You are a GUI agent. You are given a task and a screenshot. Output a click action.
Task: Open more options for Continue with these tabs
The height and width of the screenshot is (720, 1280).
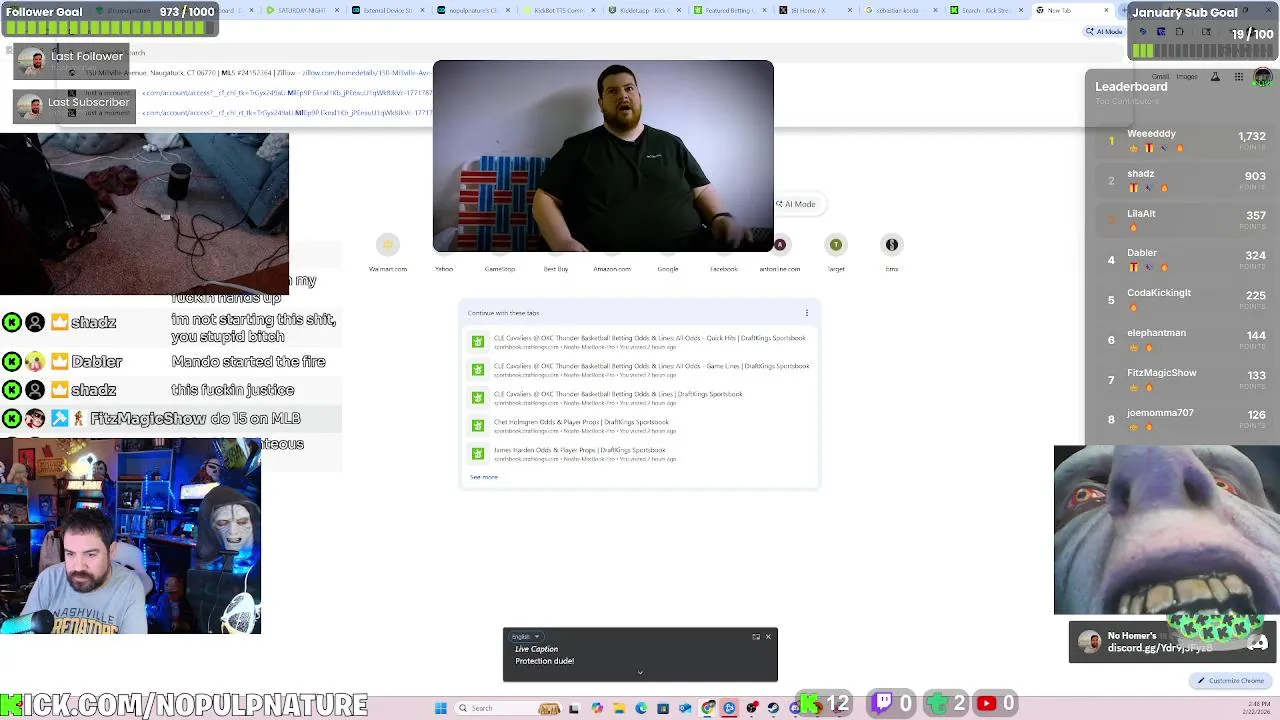click(x=807, y=313)
